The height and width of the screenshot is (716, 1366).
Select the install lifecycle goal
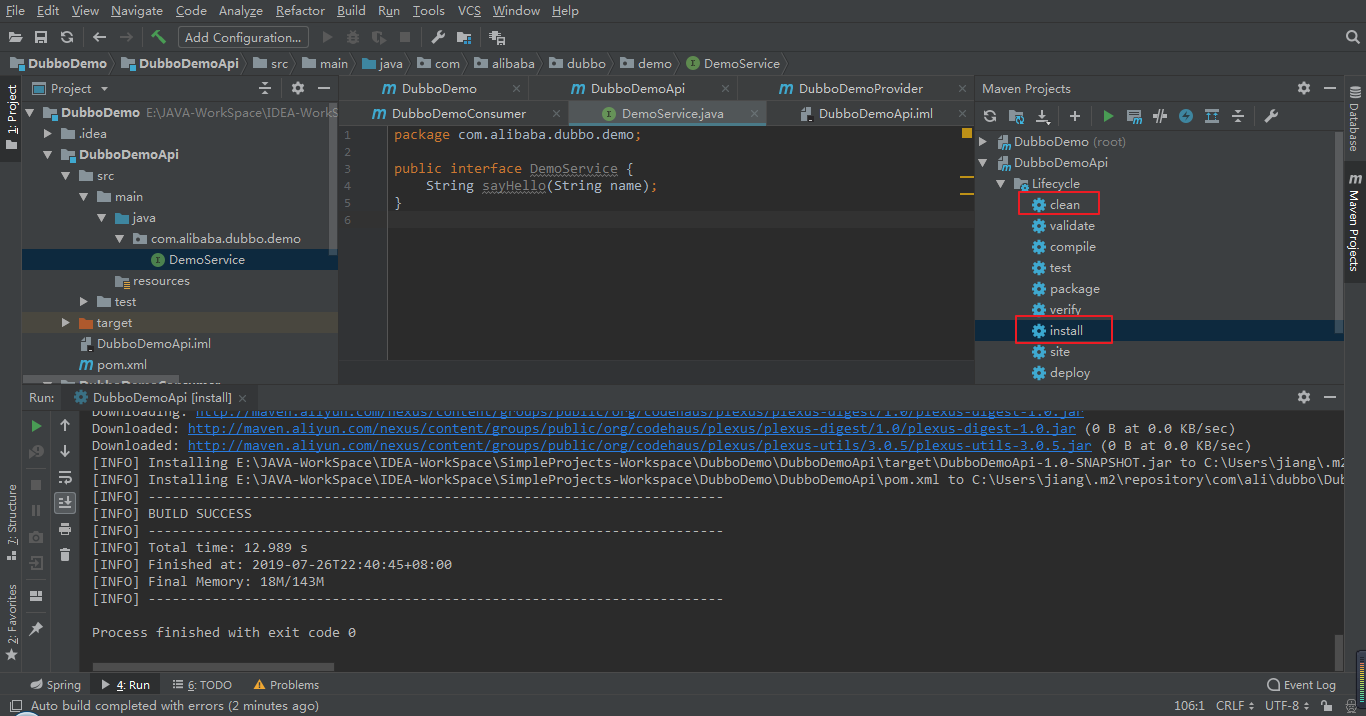[1066, 331]
